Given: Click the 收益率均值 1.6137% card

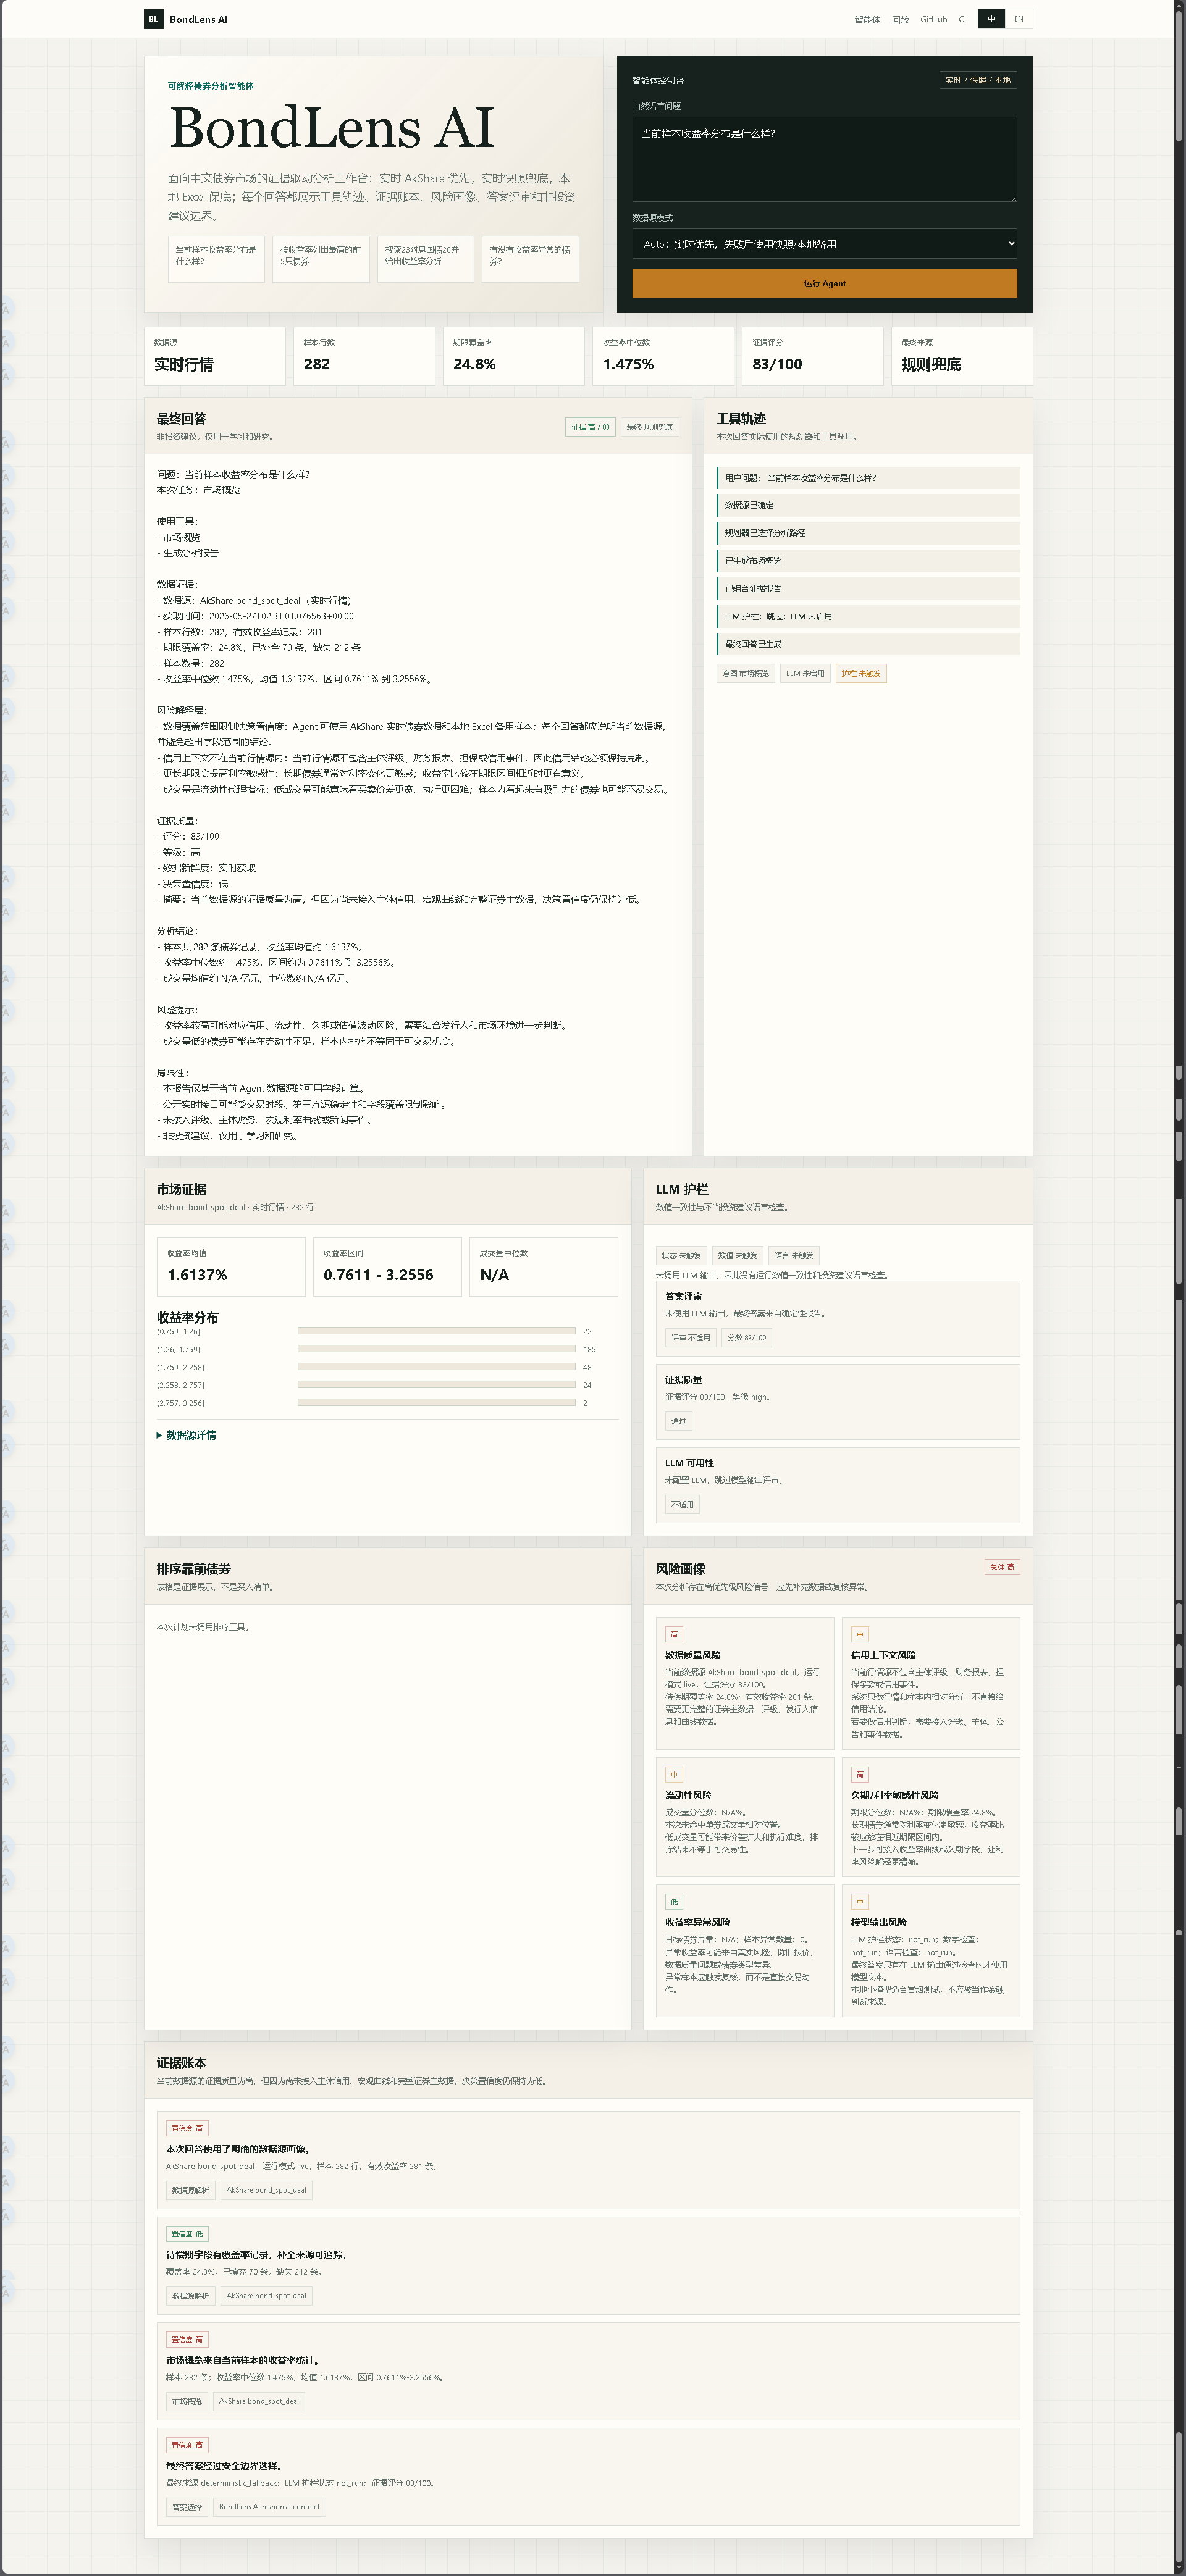Looking at the screenshot, I should tap(231, 1266).
